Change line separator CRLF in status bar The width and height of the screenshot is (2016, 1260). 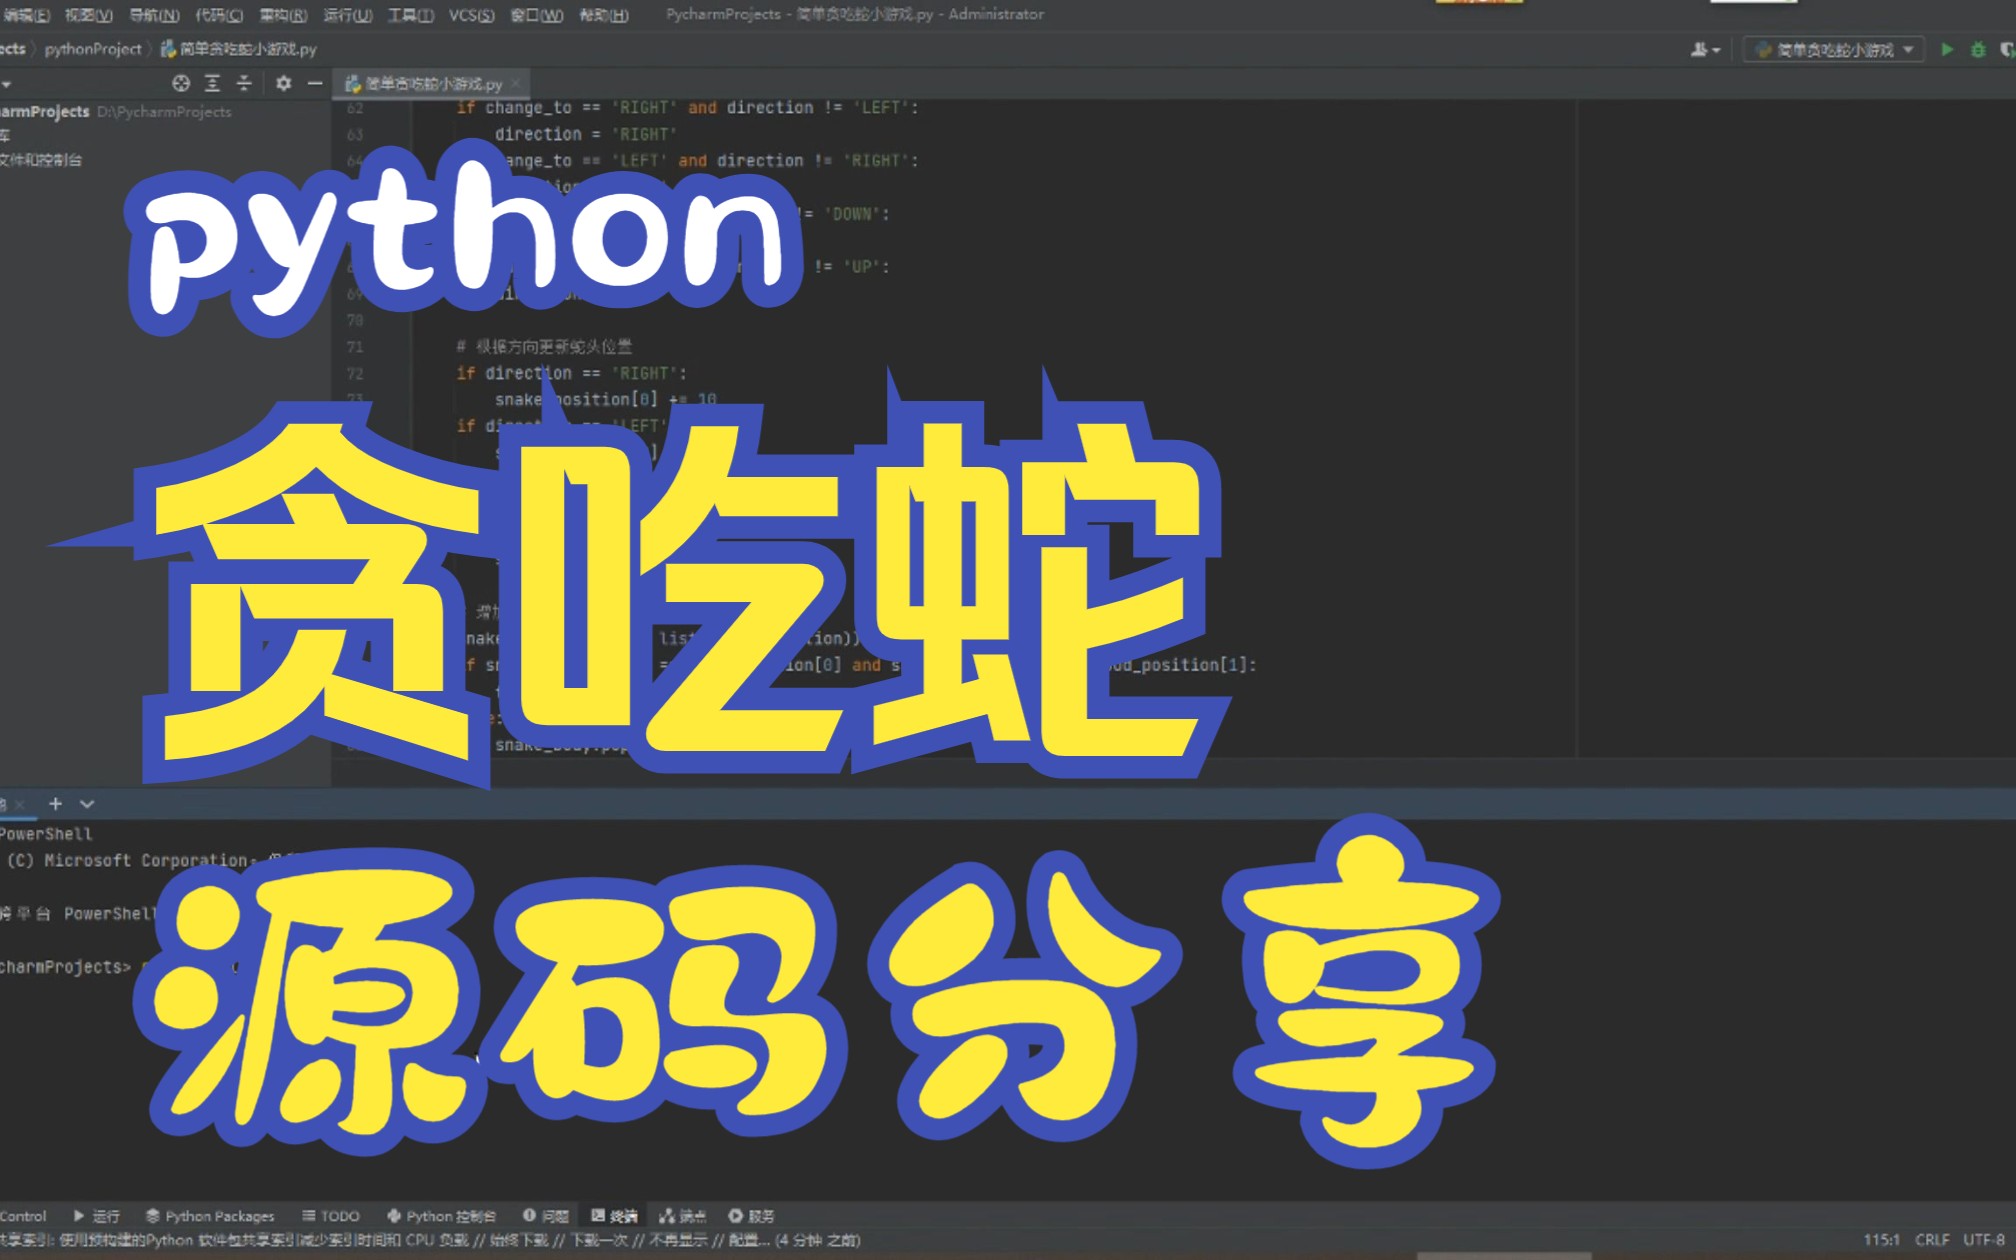coord(1932,1240)
